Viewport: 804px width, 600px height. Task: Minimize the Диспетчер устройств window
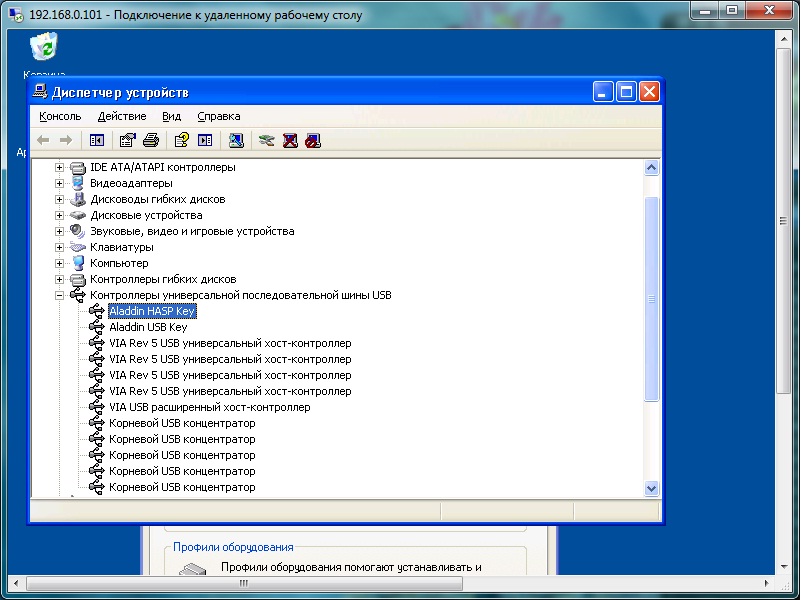[603, 92]
